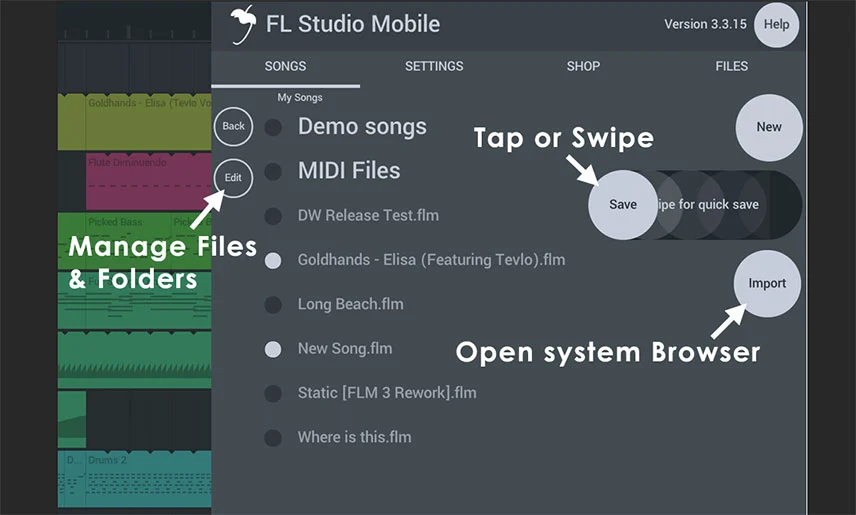The image size is (856, 515).
Task: Switch to the SONGS tab
Action: pos(286,67)
